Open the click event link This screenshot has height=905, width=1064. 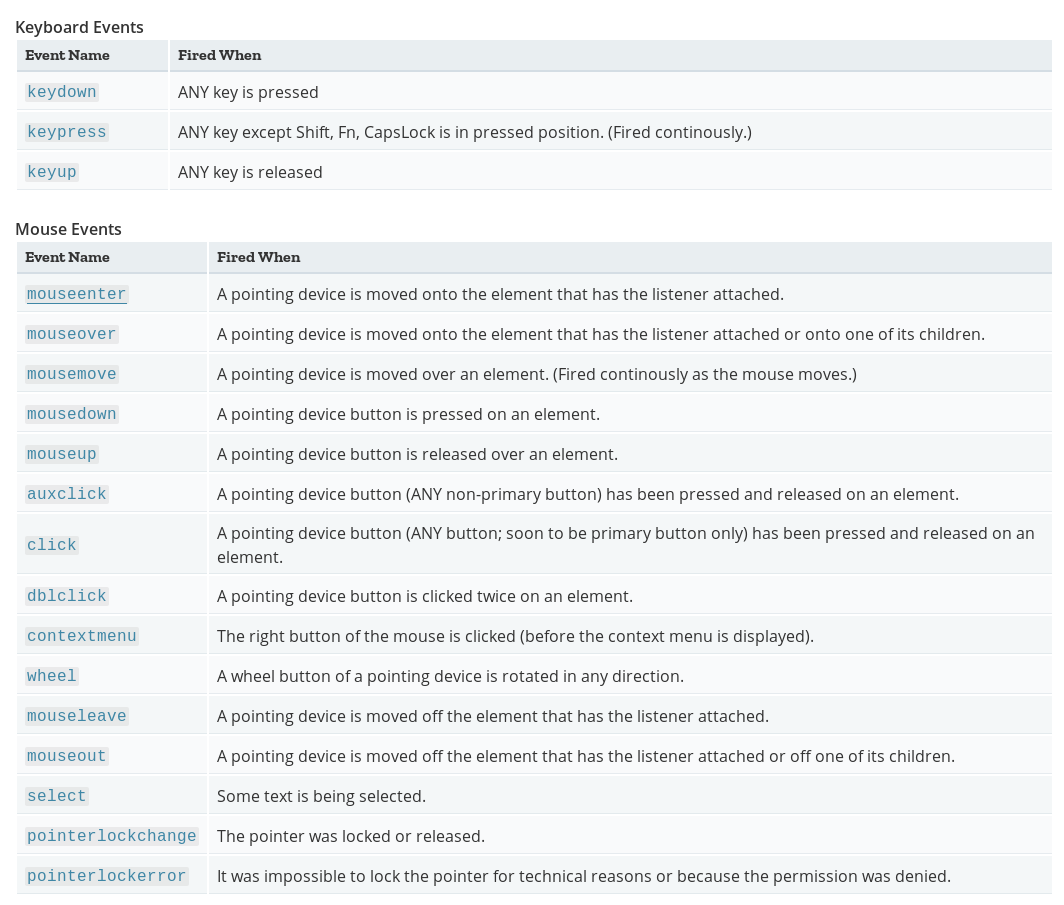[52, 545]
